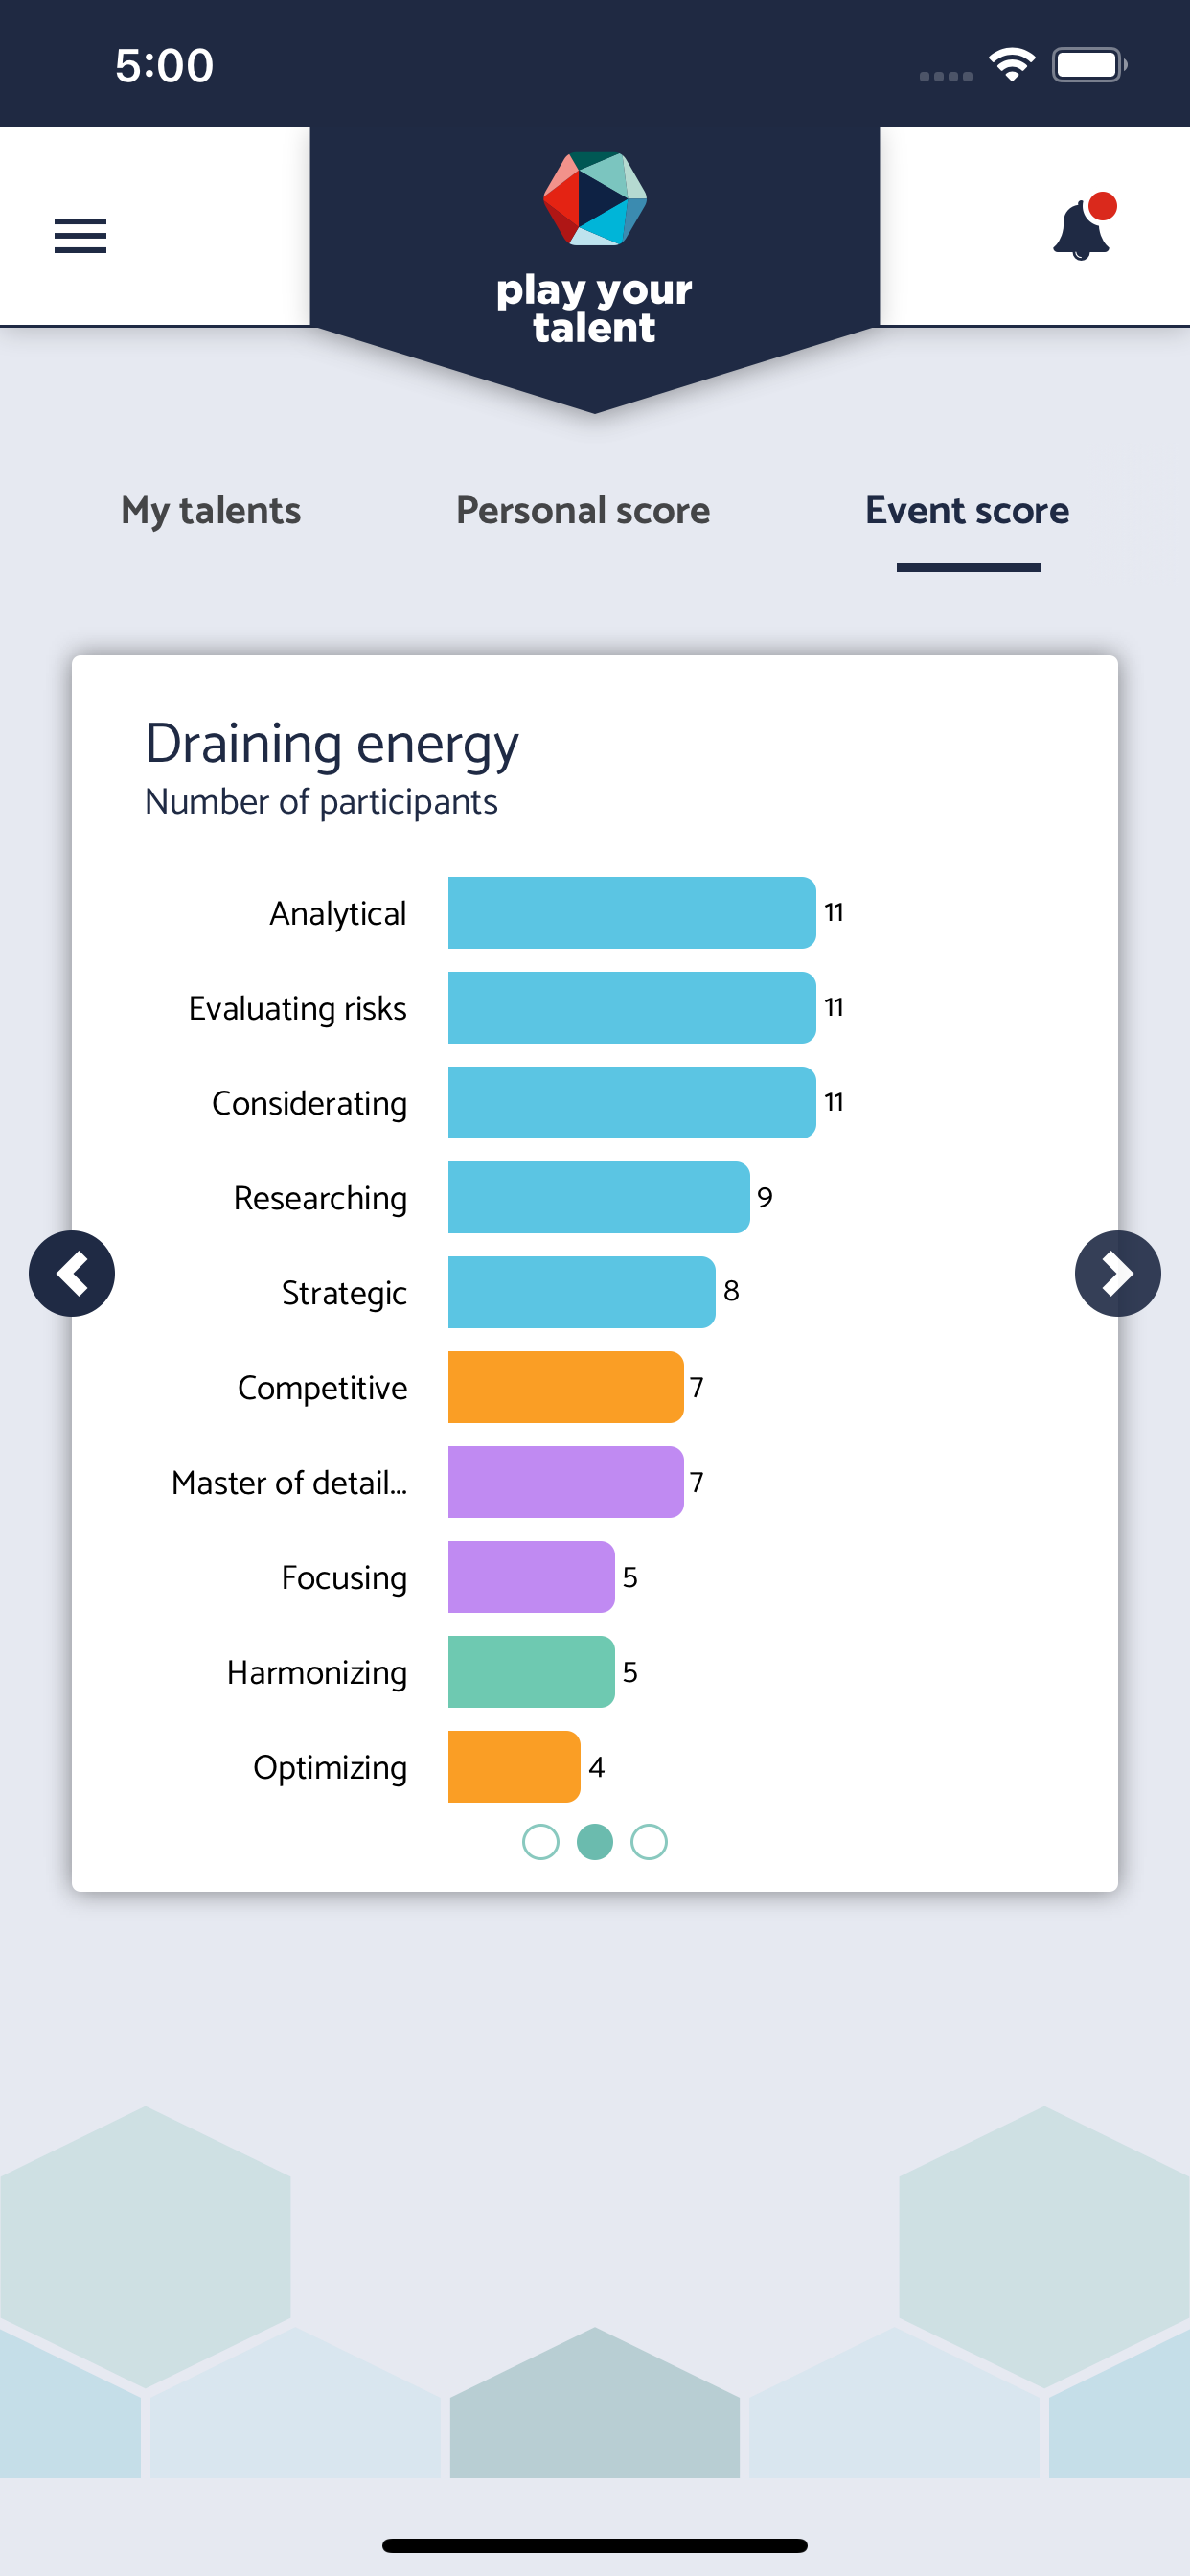1190x2576 pixels.
Task: Tap the battery status icon
Action: coord(1089,65)
